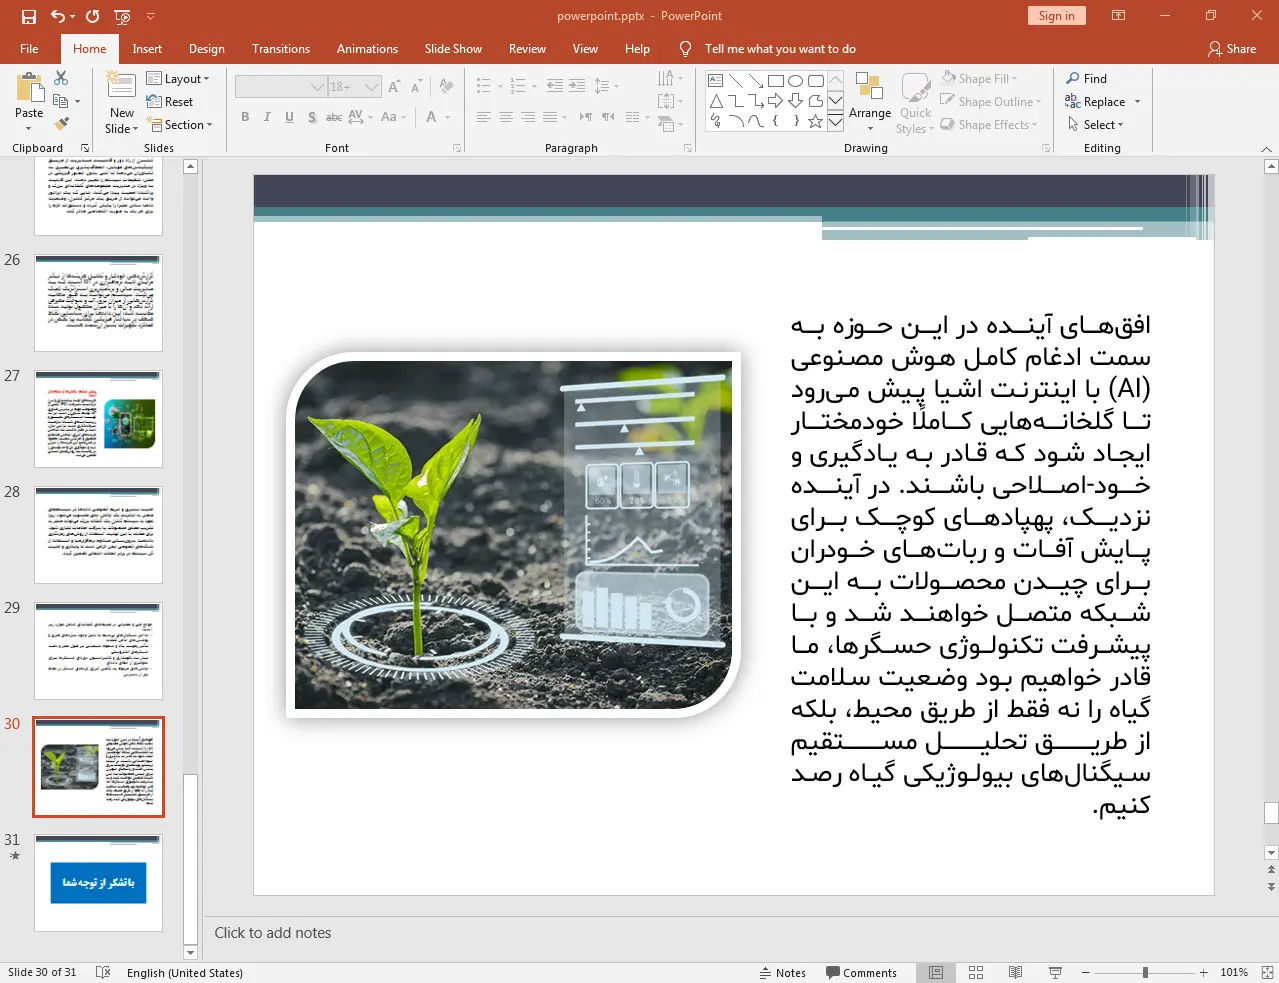
Task: Switch to the Insert tab
Action: (147, 49)
